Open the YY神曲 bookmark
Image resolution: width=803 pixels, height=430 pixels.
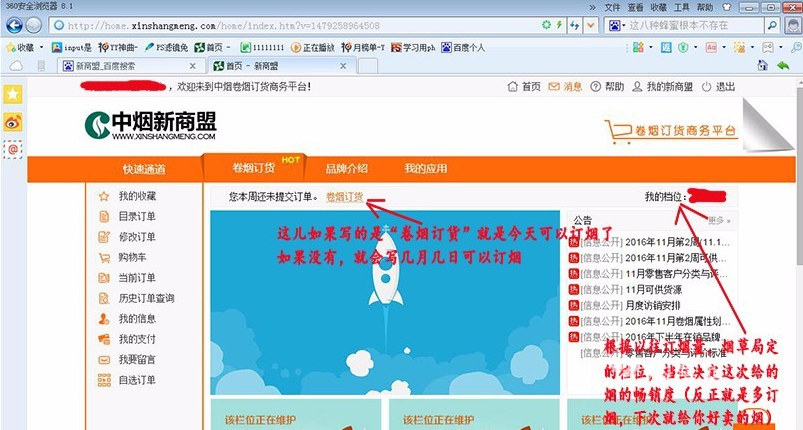coord(117,48)
